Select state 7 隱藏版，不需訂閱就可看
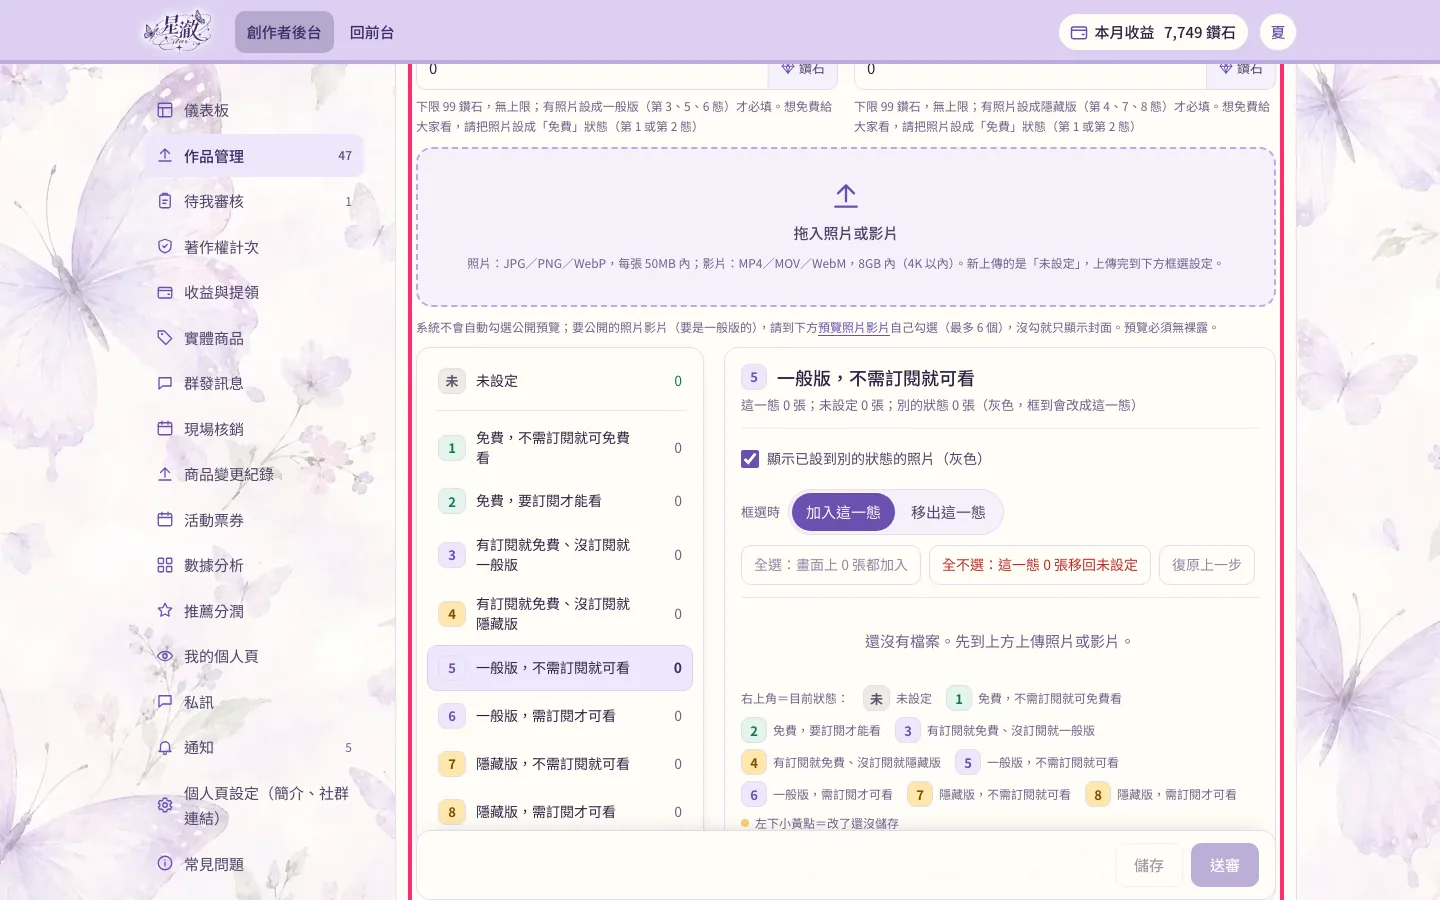 [560, 764]
